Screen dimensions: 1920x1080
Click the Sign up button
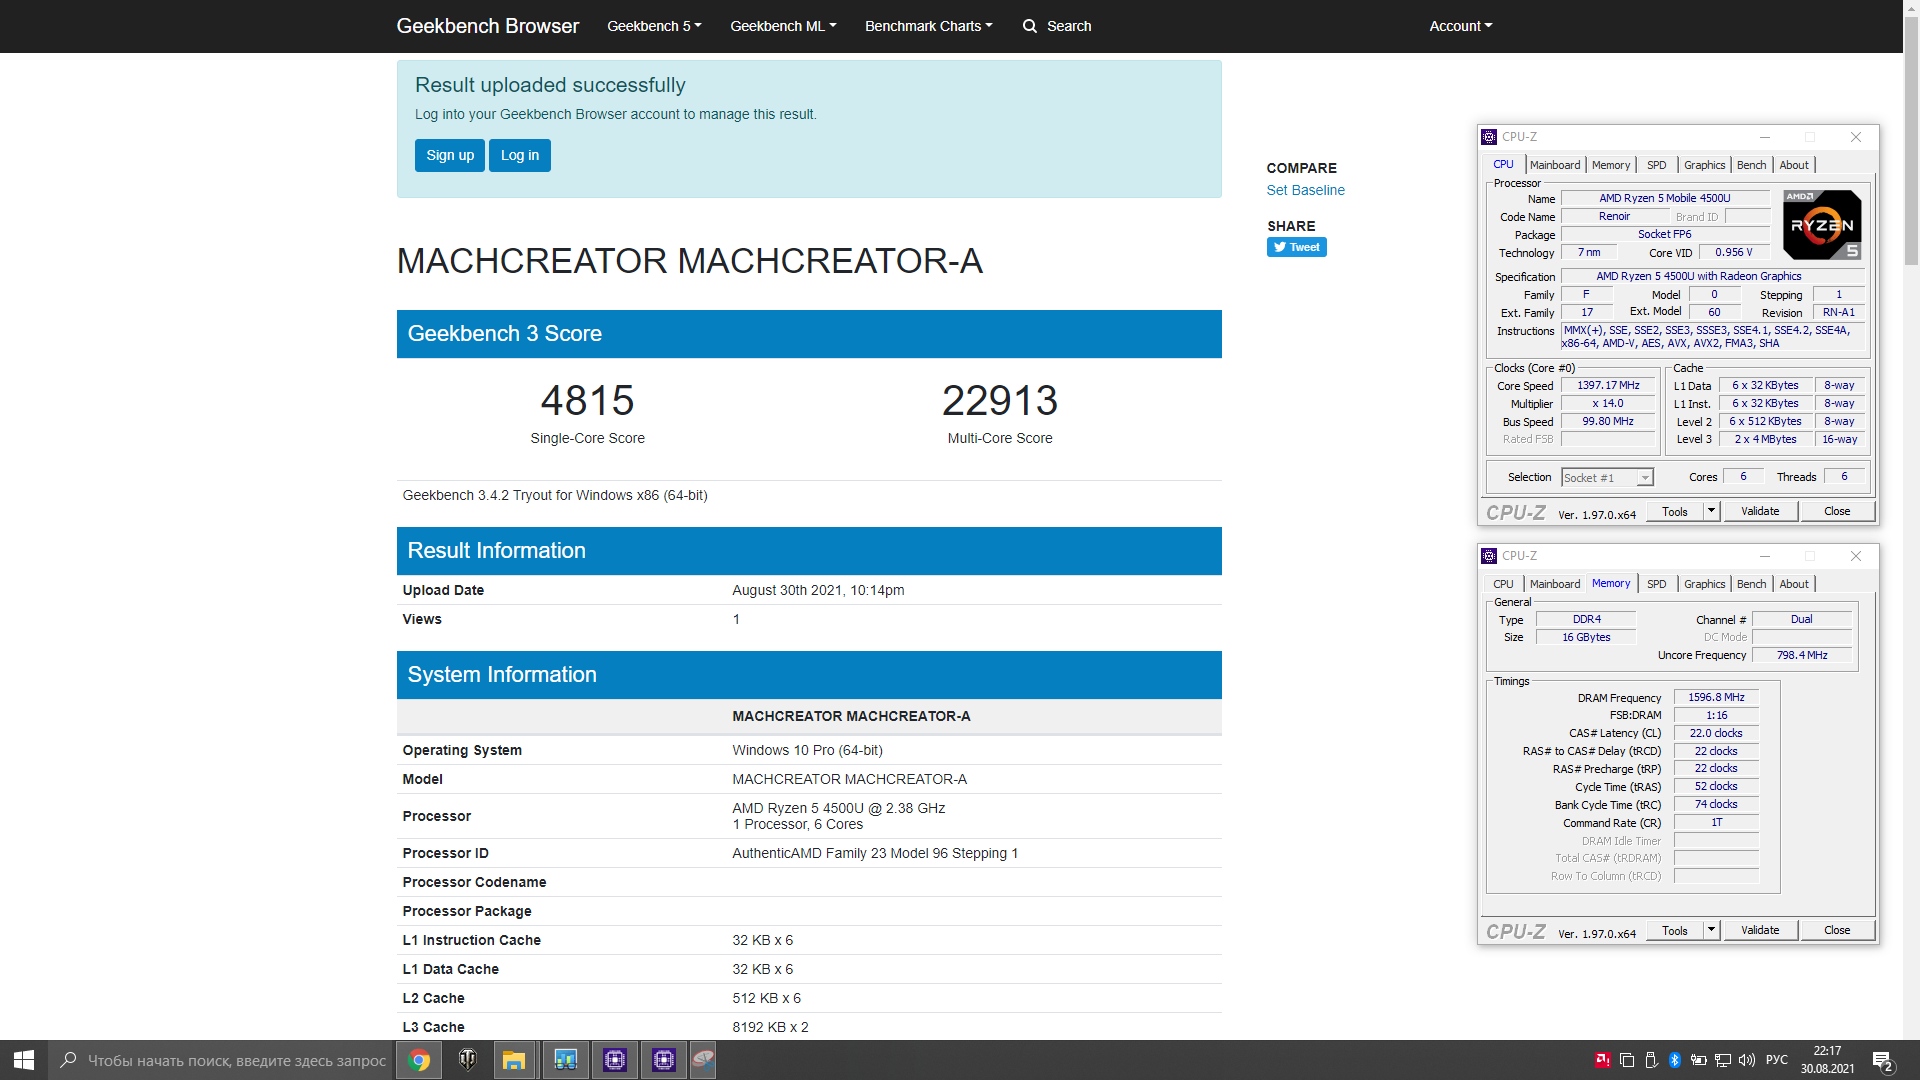point(450,155)
